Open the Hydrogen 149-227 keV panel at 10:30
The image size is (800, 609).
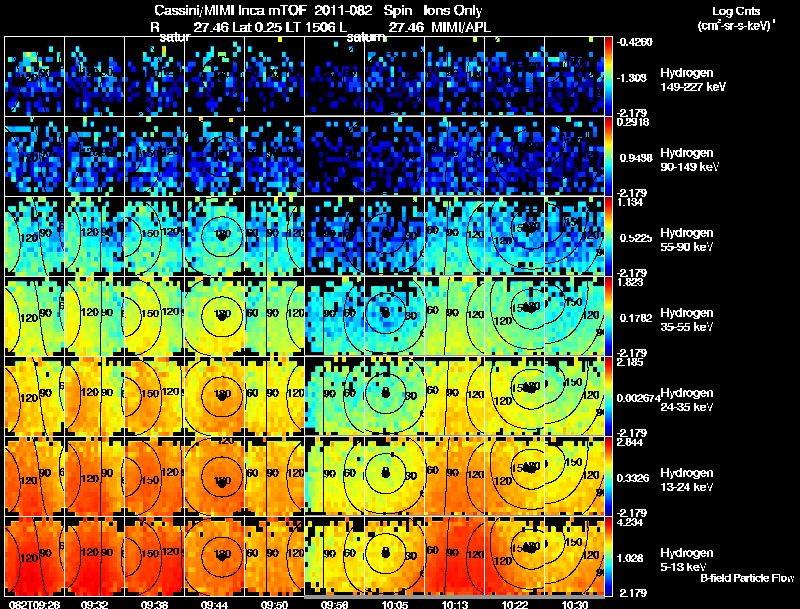574,76
